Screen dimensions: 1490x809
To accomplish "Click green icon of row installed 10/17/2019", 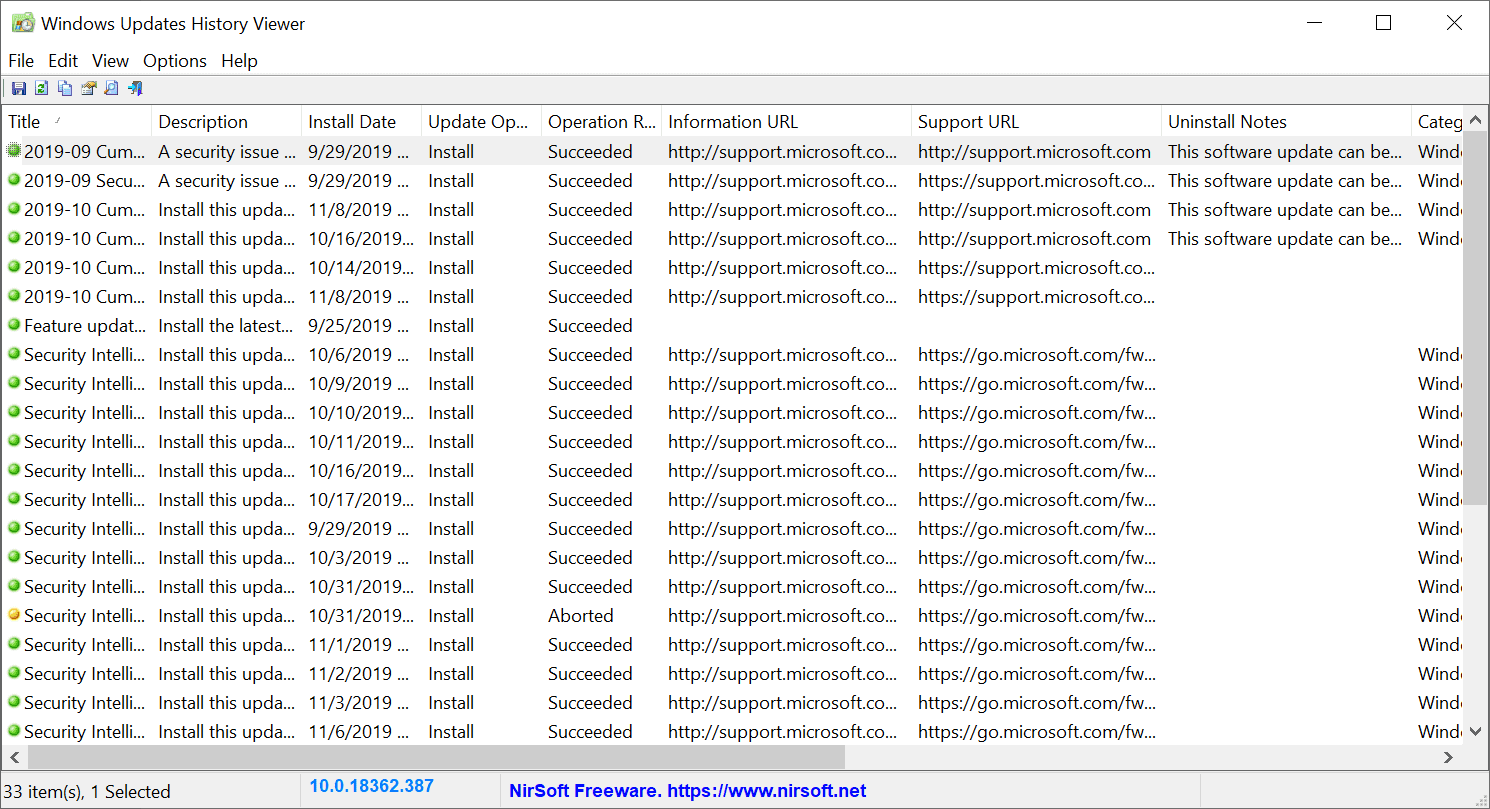I will [x=14, y=499].
